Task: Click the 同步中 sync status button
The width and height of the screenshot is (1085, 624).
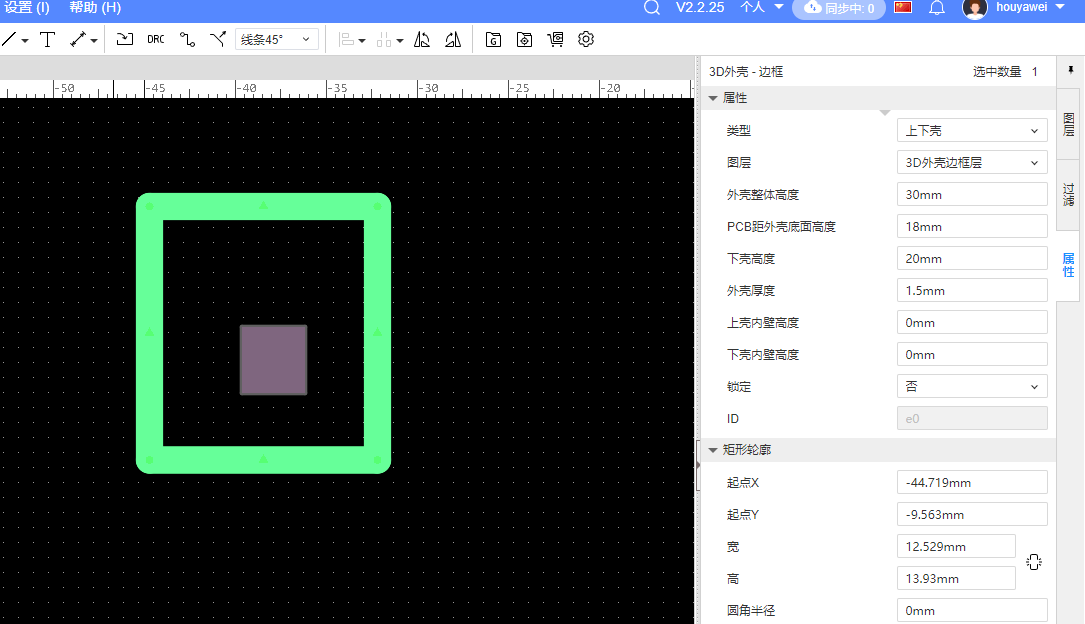Action: click(838, 9)
